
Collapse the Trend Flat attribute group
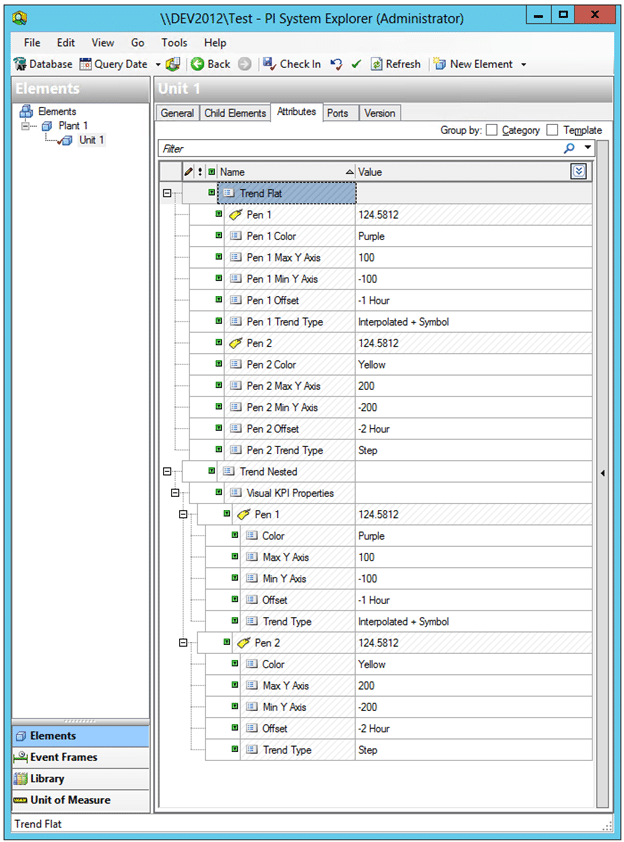click(166, 193)
